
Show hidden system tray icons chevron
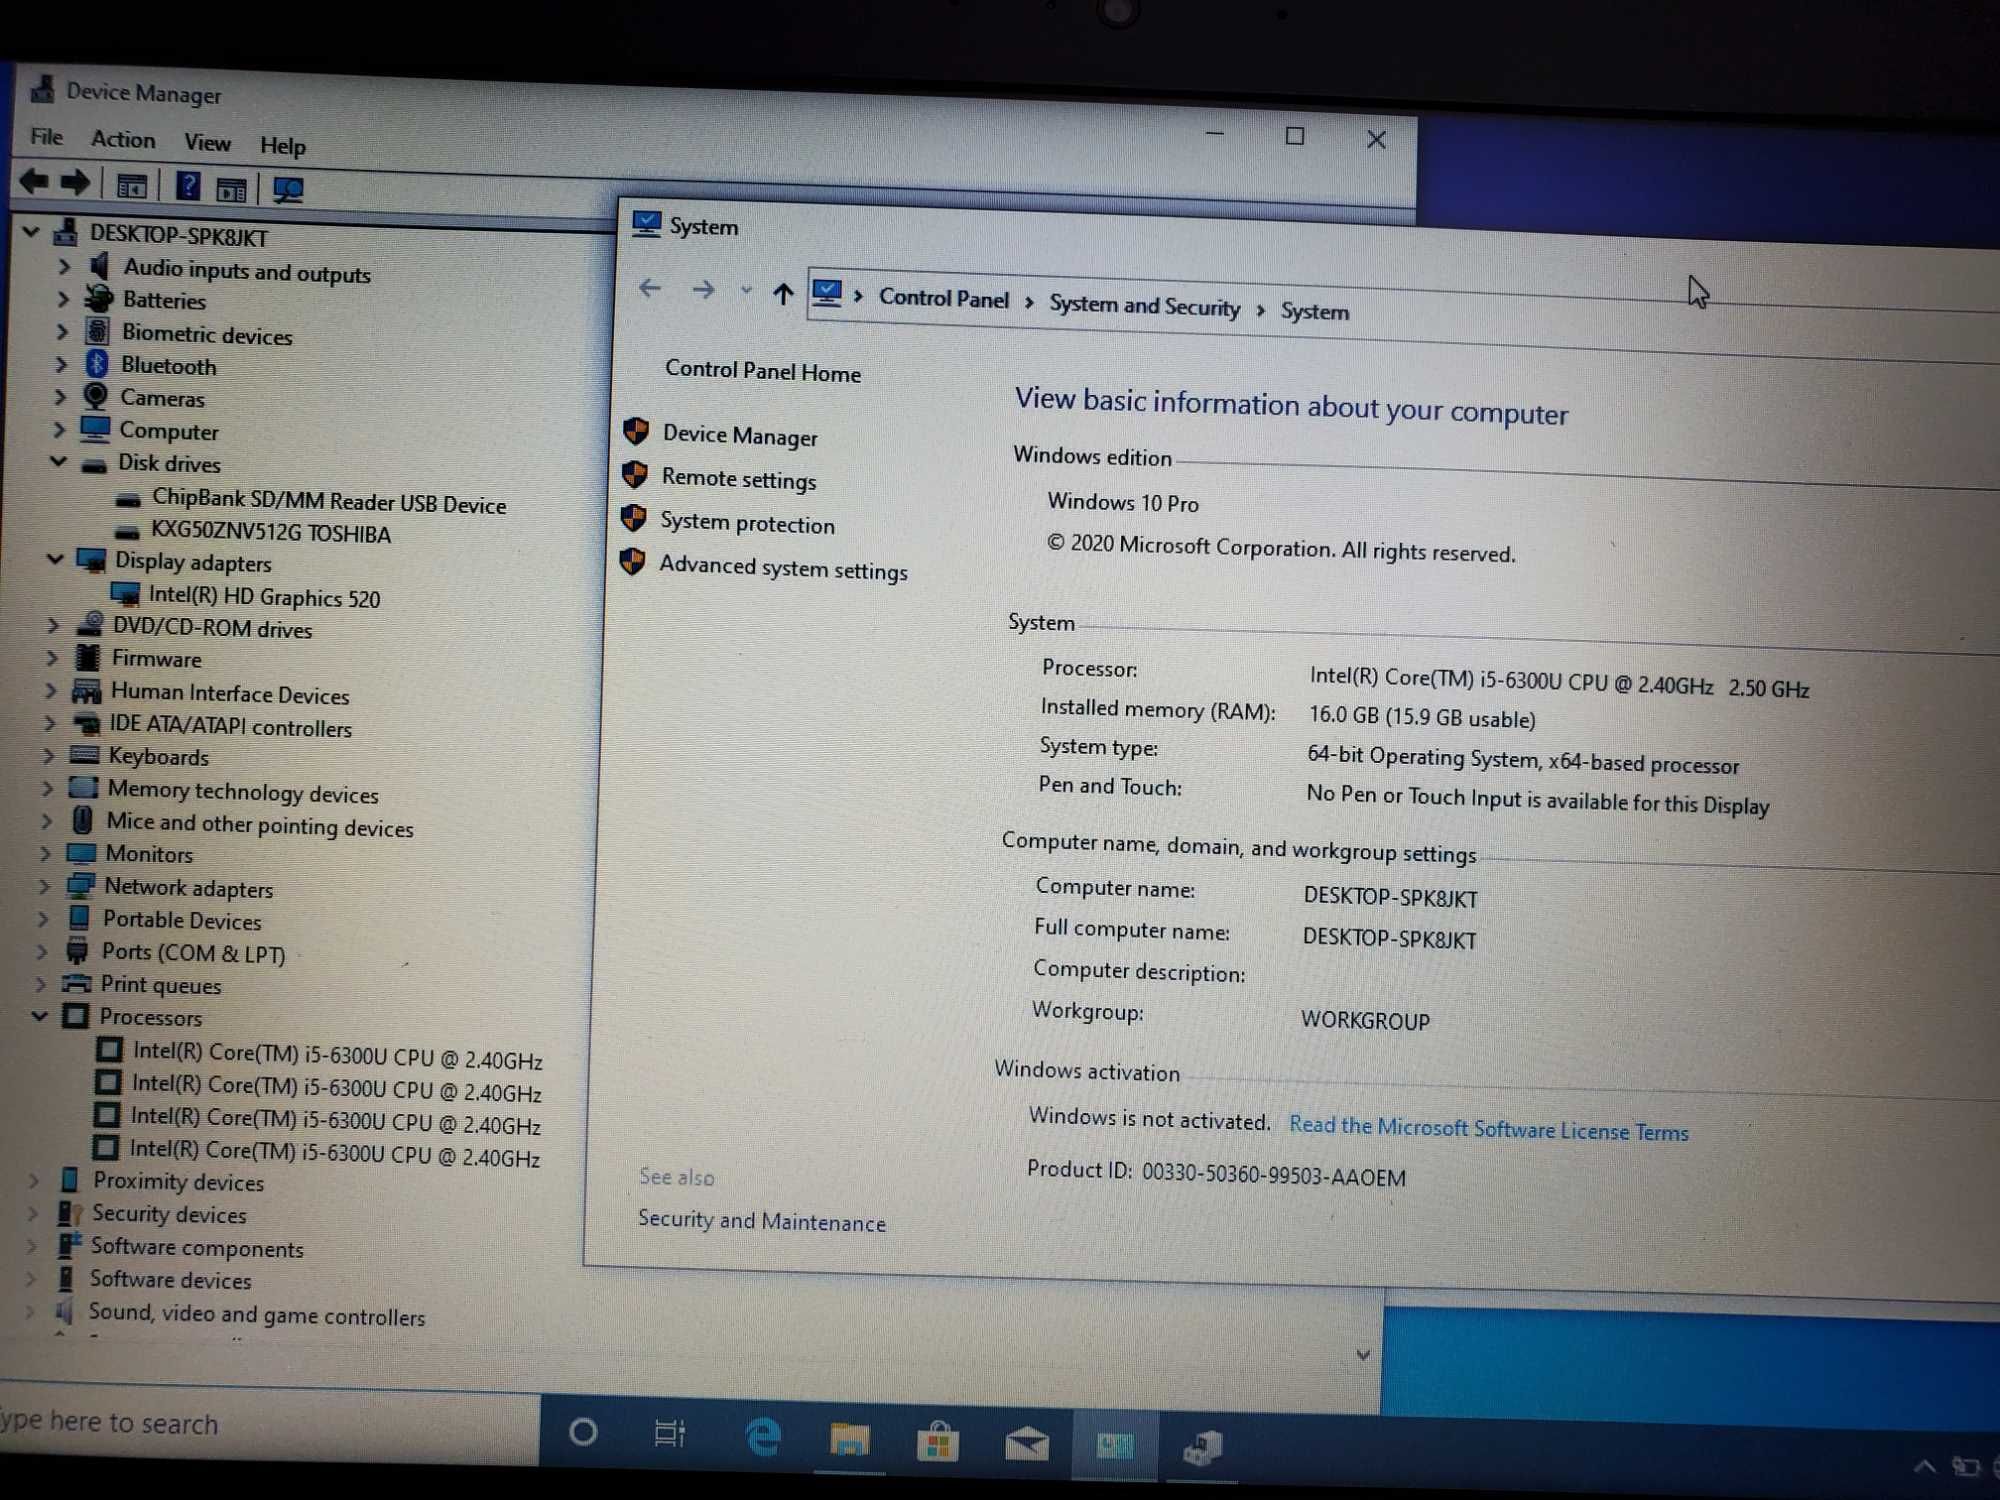[1924, 1467]
